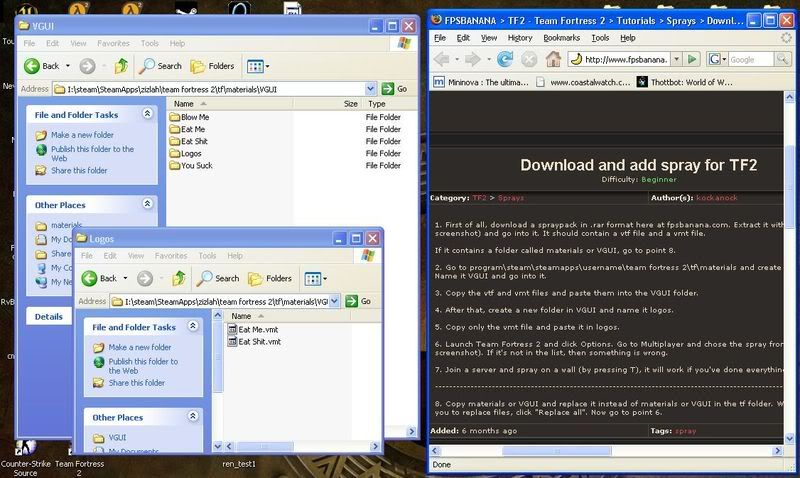Click Sprays category link on webpage
Screen dimensions: 800x478
click(511, 198)
